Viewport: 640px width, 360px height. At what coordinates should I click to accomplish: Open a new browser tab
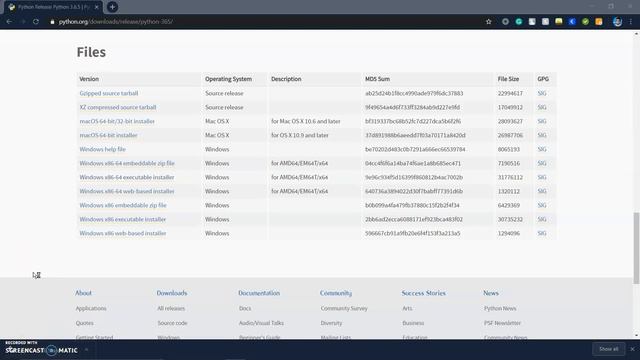pos(112,7)
